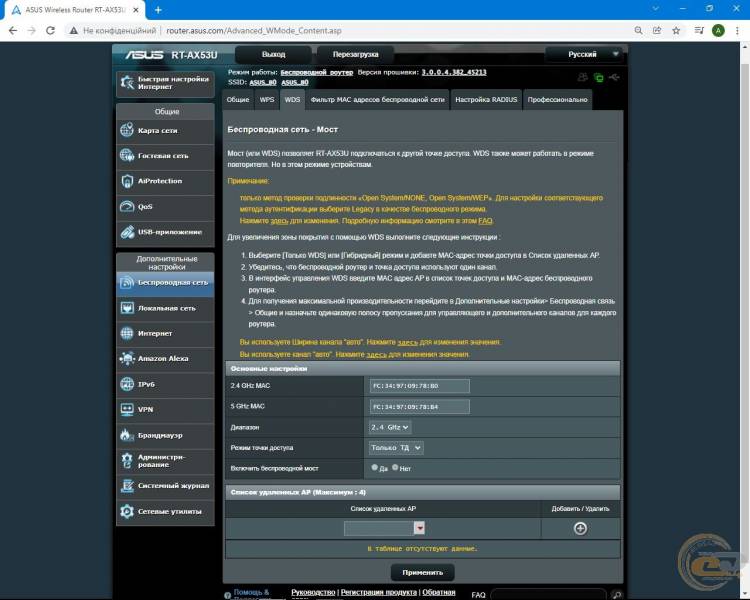Click the FAQ link in the note
Image resolution: width=750 pixels, height=600 pixels.
point(485,221)
